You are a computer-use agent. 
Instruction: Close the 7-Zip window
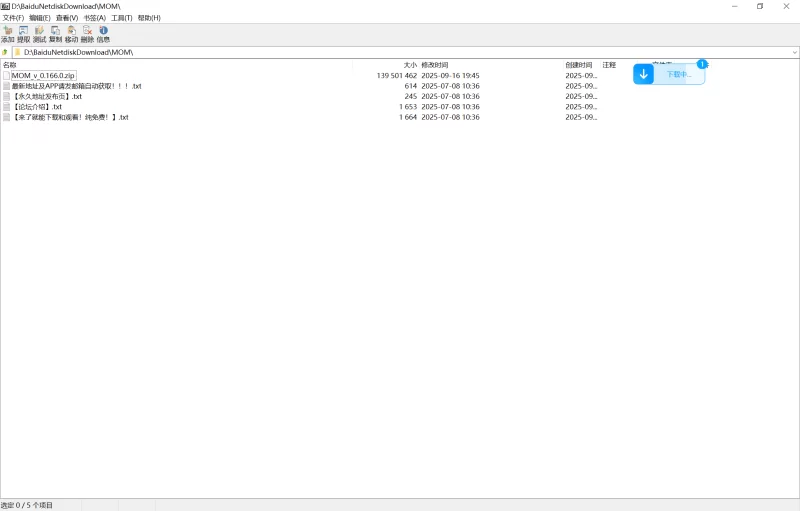[786, 6]
